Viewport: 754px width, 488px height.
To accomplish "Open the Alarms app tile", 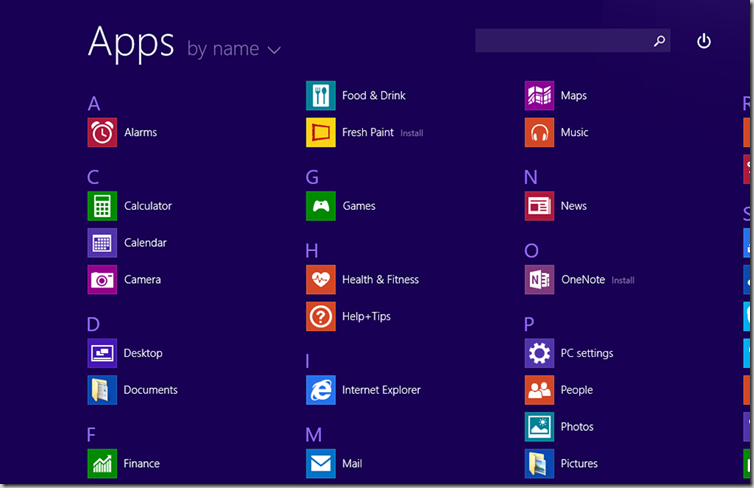I will pyautogui.click(x=102, y=132).
